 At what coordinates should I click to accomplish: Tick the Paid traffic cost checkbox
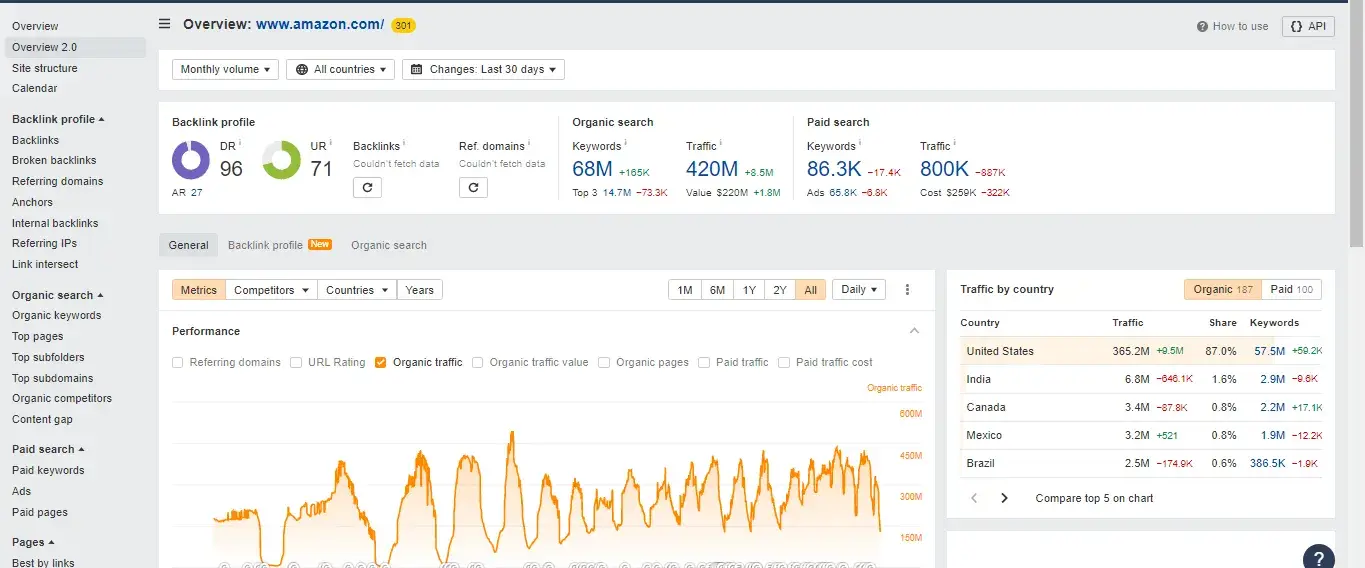784,362
